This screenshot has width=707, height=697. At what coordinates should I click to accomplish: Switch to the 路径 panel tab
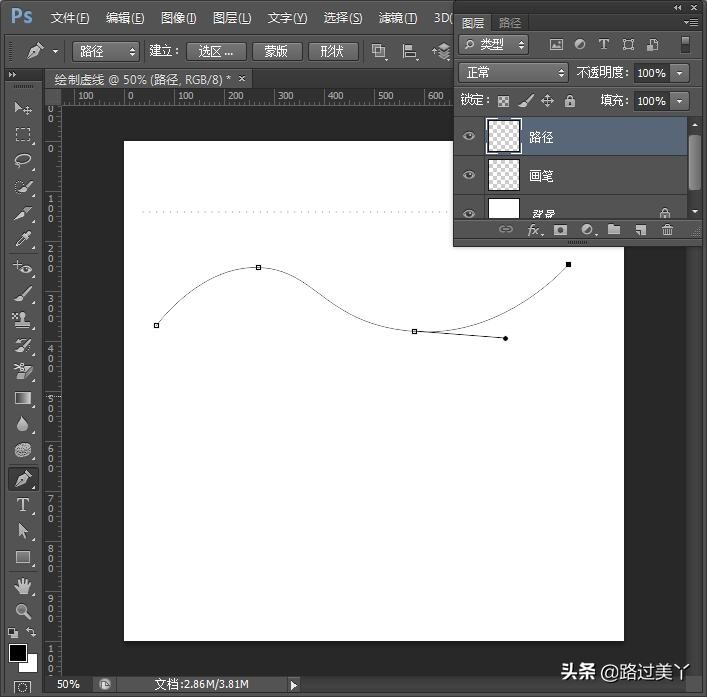pyautogui.click(x=509, y=22)
